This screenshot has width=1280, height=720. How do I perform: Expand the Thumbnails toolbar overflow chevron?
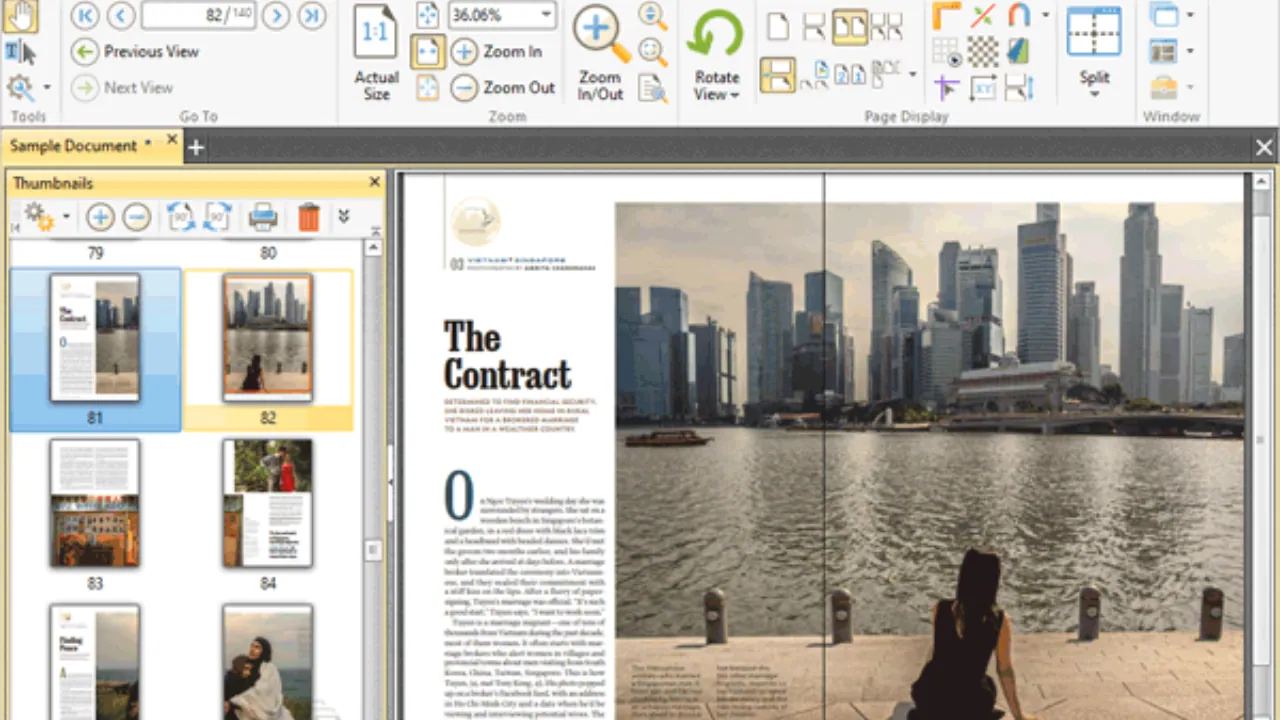[344, 216]
